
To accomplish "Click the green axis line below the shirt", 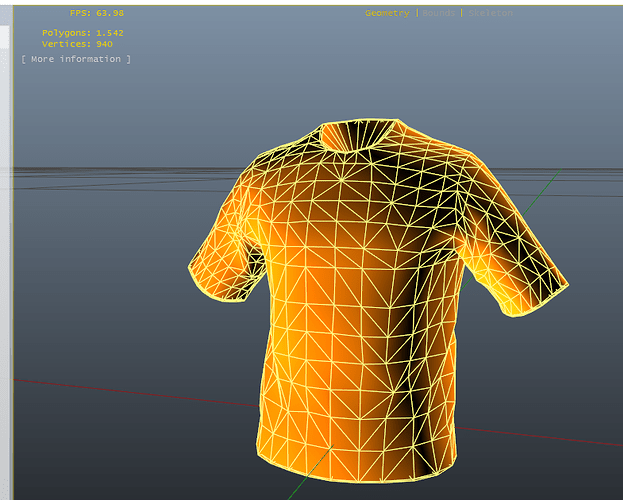I will point(311,472).
